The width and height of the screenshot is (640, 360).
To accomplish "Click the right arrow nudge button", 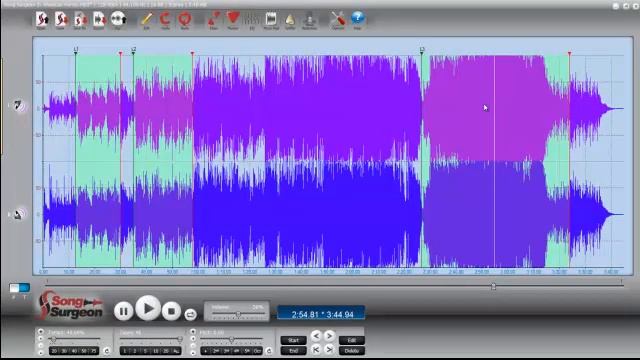I will [x=329, y=336].
